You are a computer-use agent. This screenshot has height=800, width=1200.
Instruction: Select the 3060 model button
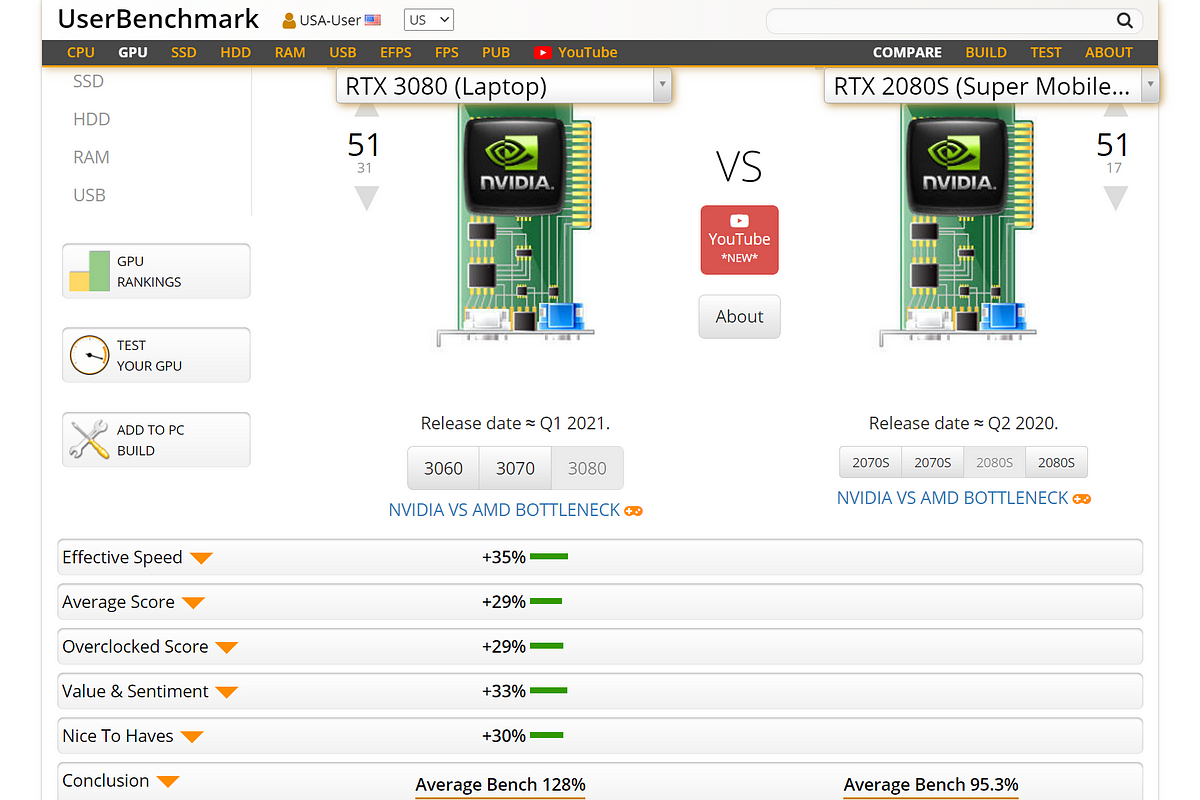444,468
